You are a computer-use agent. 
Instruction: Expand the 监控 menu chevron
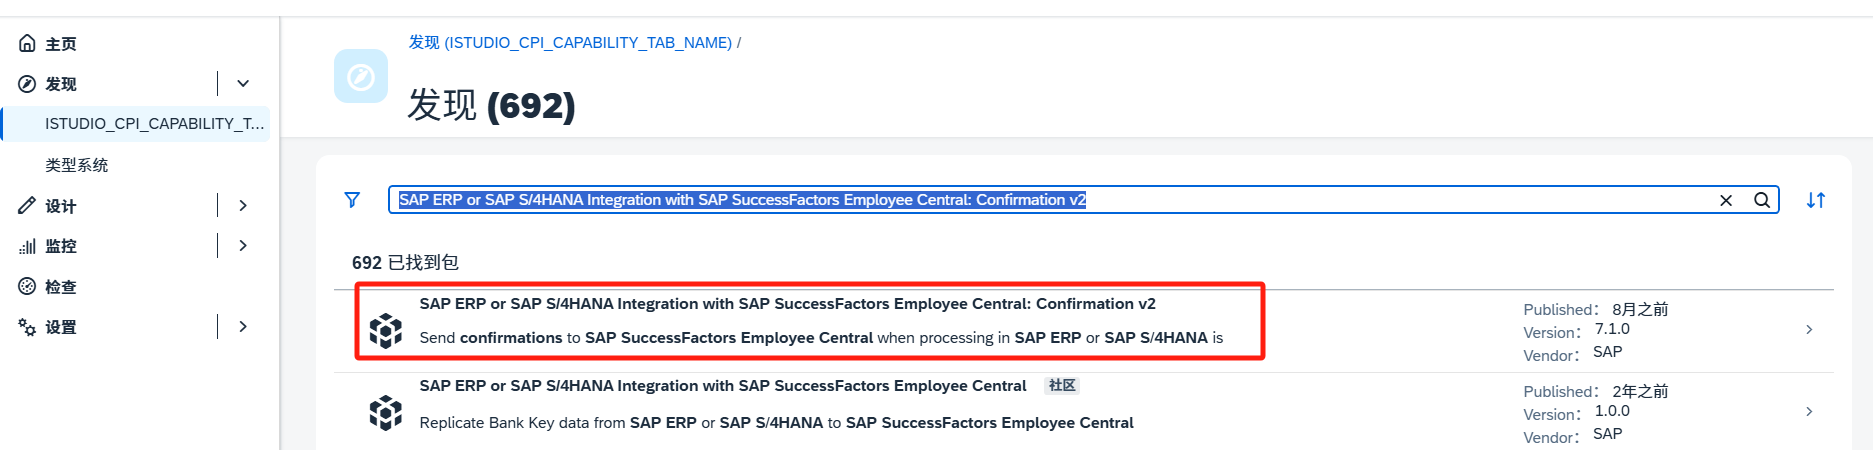[243, 245]
